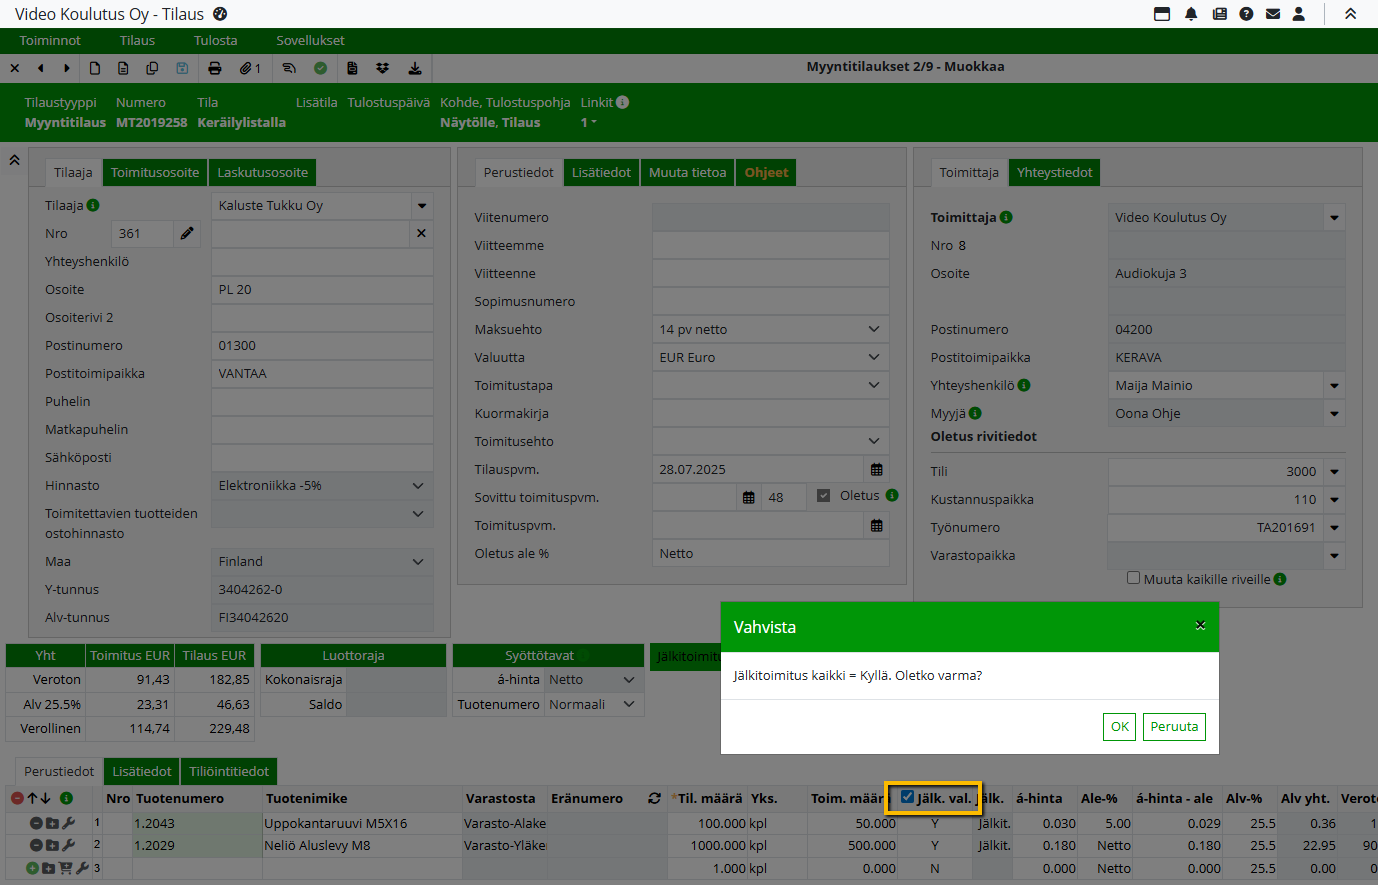
Task: Click the Dropbox icon in the toolbar
Action: 382,68
